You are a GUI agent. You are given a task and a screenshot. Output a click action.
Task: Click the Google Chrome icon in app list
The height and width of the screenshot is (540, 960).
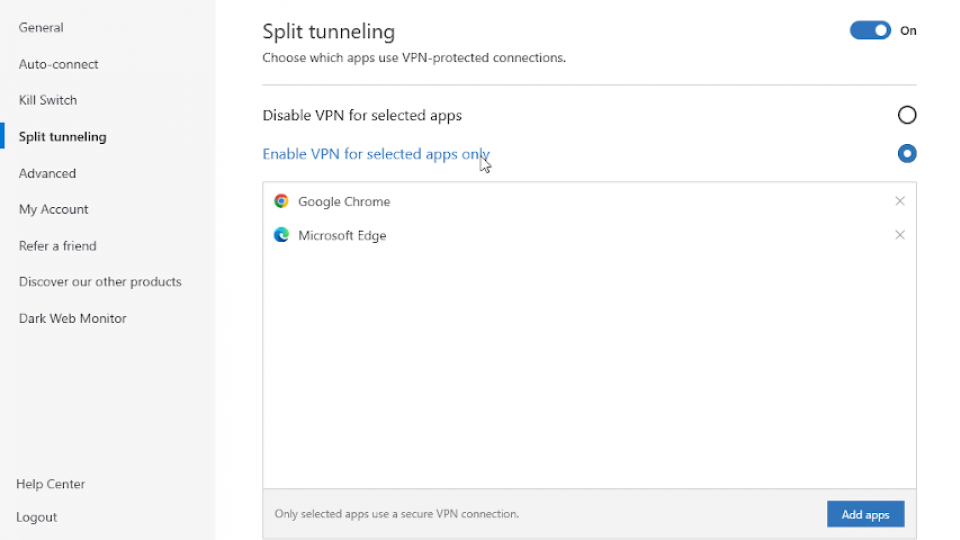click(281, 201)
